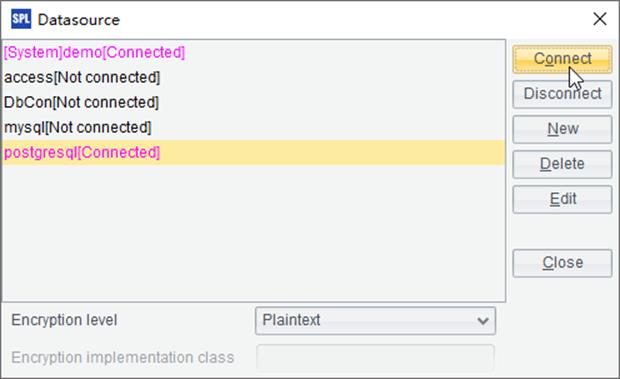Delete the selected datasource
Screen dimensions: 620x379
[x=562, y=164]
